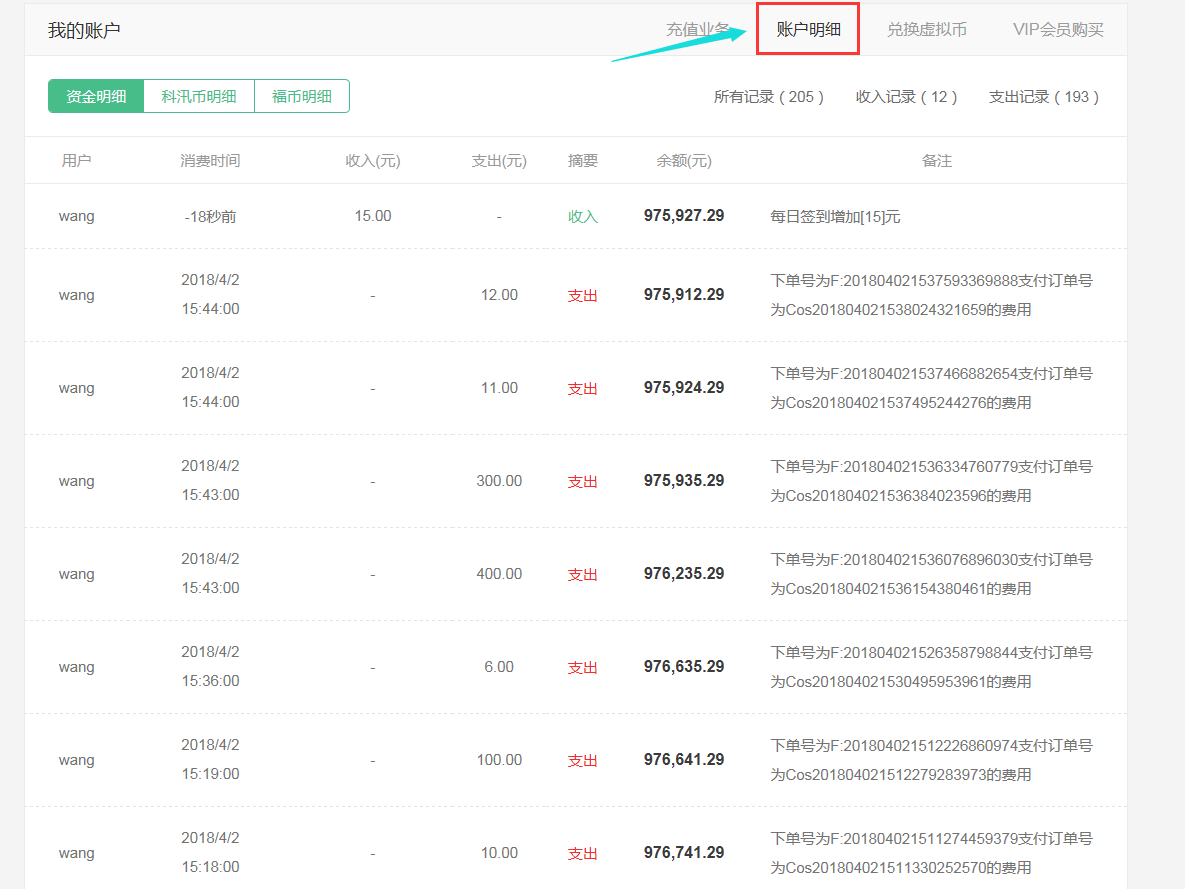Click the balance 976,235.29
The image size is (1185, 889).
[x=684, y=574]
